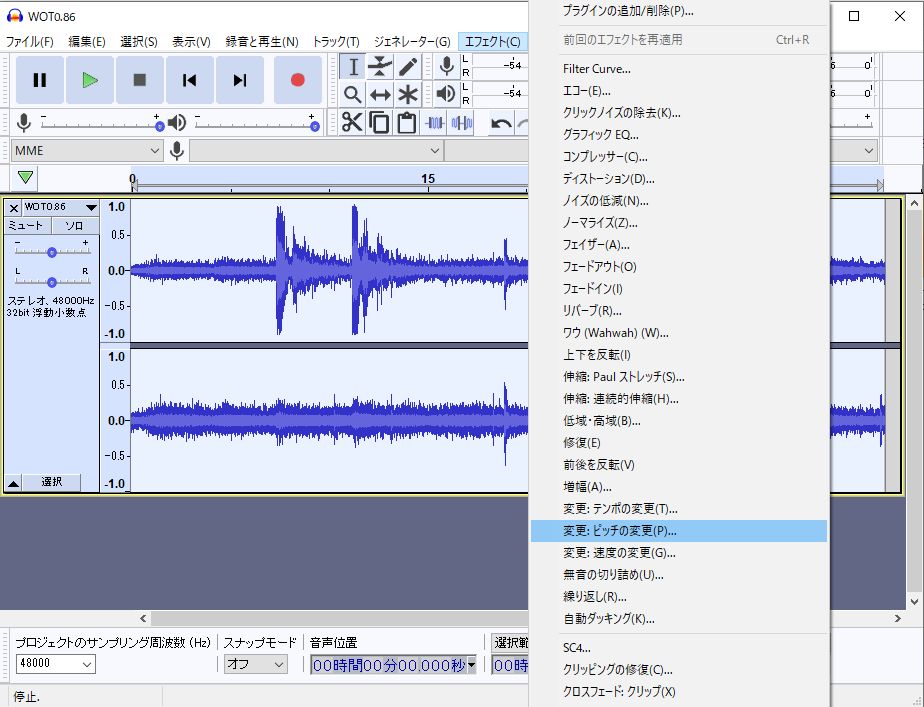This screenshot has height=707, width=924.
Task: Click the Undo arrow icon
Action: pos(500,122)
